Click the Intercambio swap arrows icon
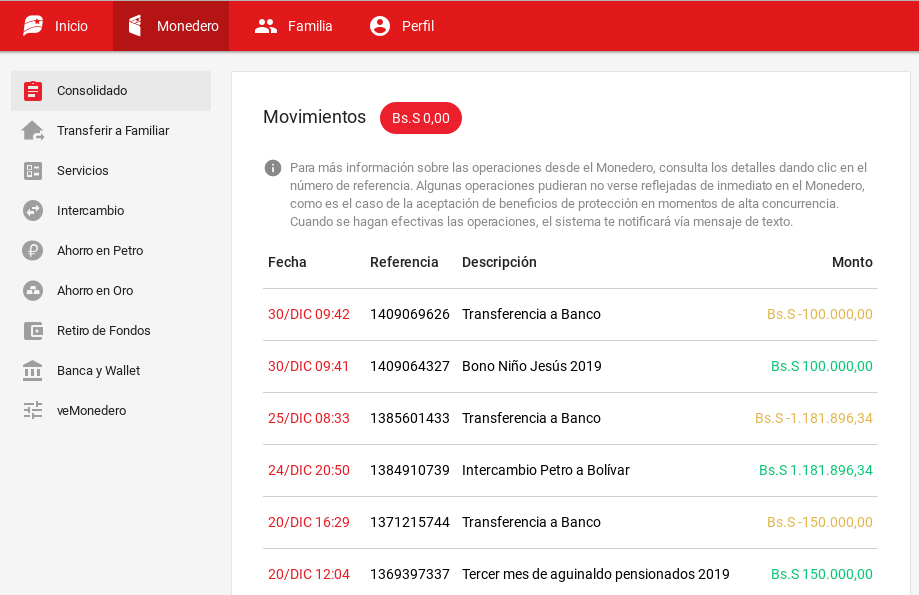The width and height of the screenshot is (919, 595). (x=33, y=210)
